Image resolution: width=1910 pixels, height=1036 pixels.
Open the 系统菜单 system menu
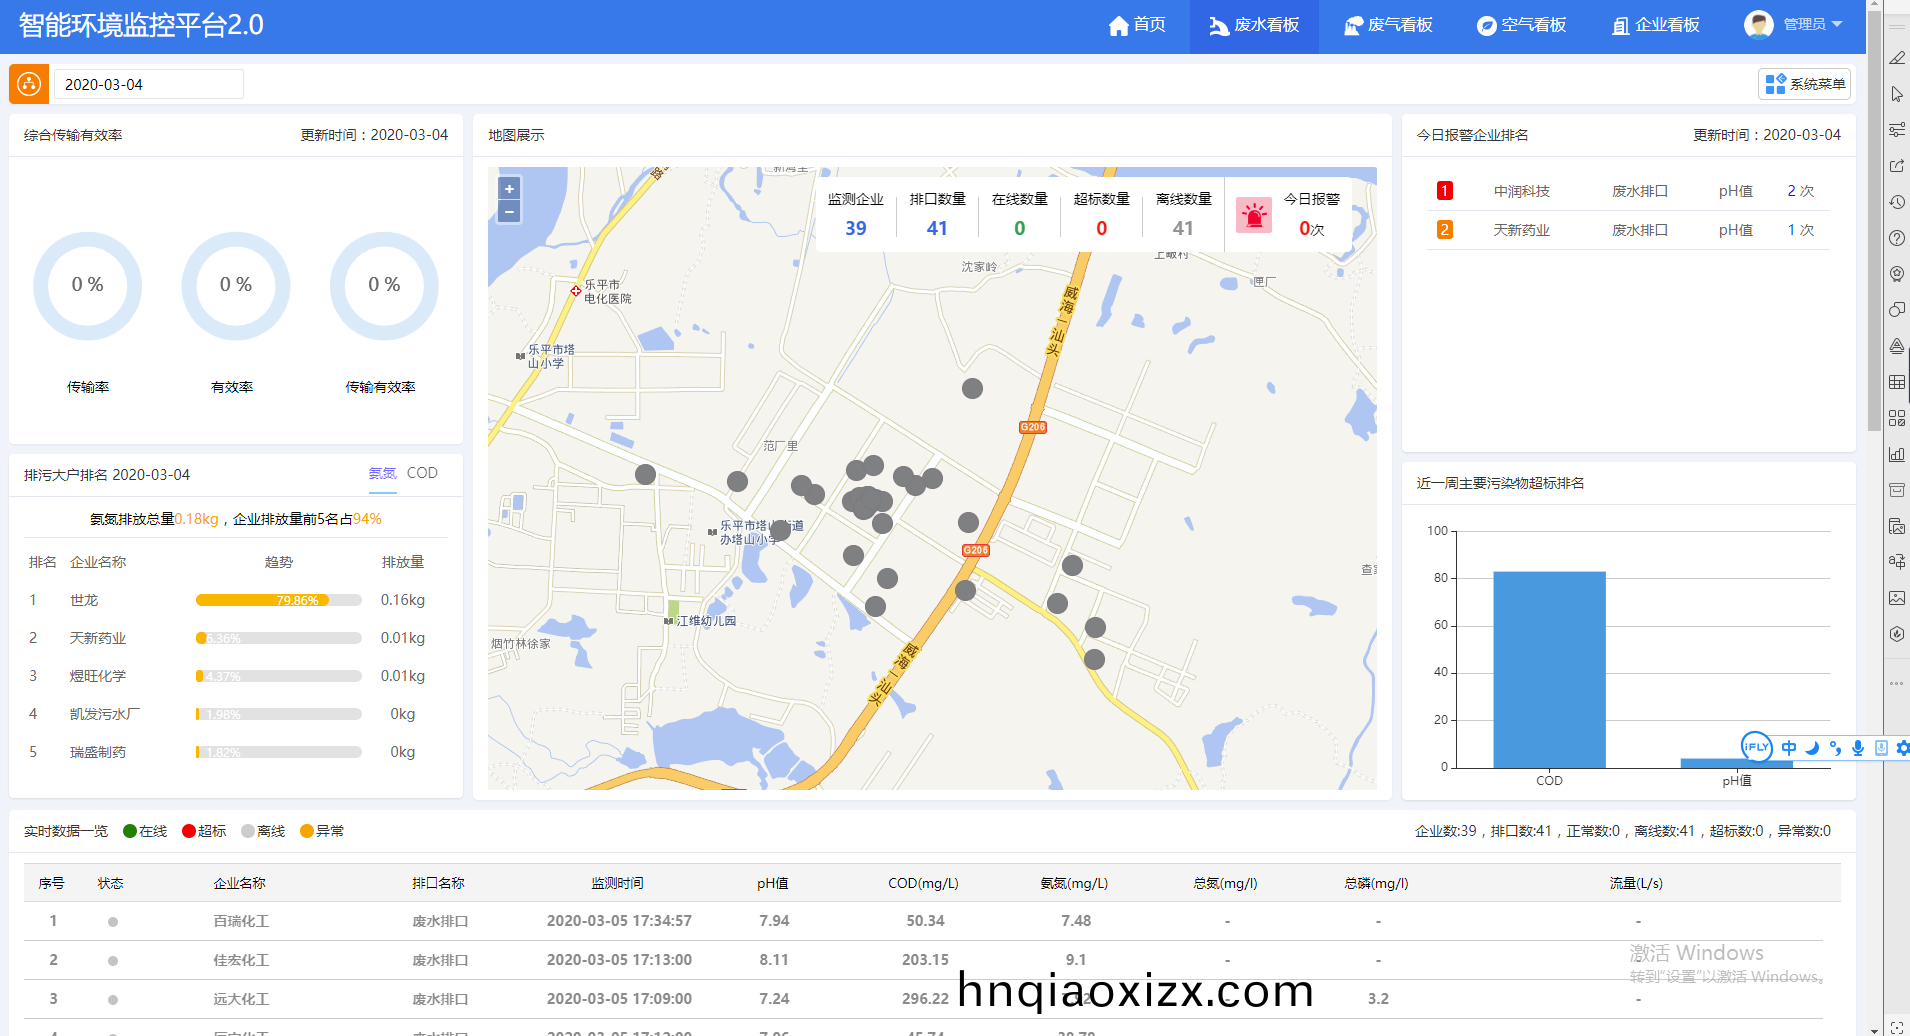tap(1805, 84)
